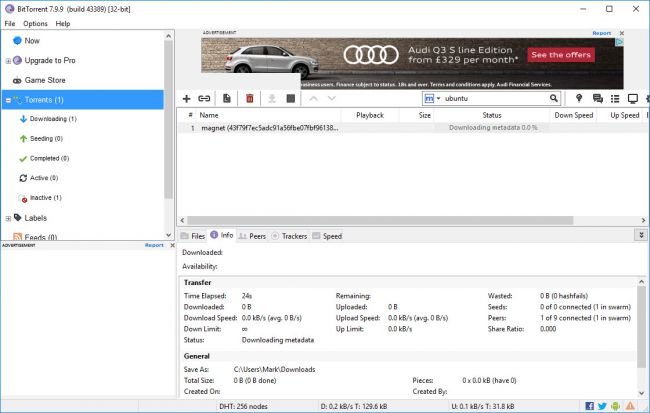Click the ubuntu search input field
Image resolution: width=650 pixels, height=413 pixels.
(494, 99)
